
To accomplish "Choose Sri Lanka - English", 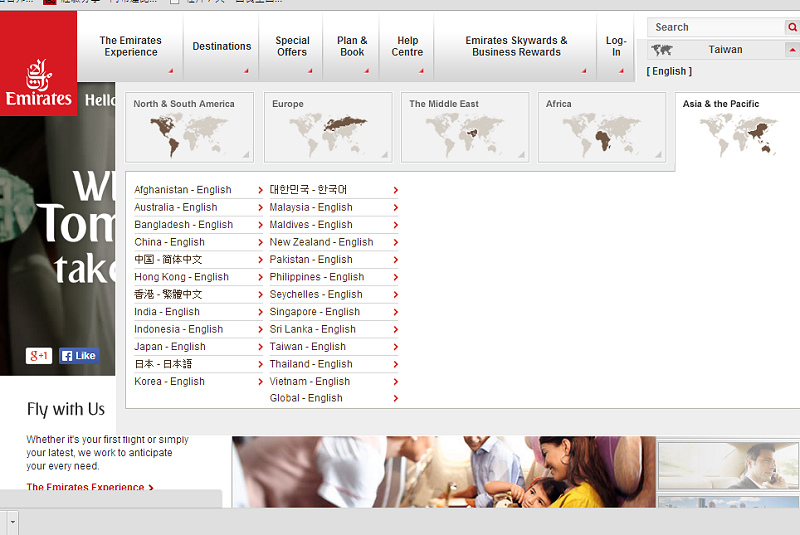I will pyautogui.click(x=312, y=329).
